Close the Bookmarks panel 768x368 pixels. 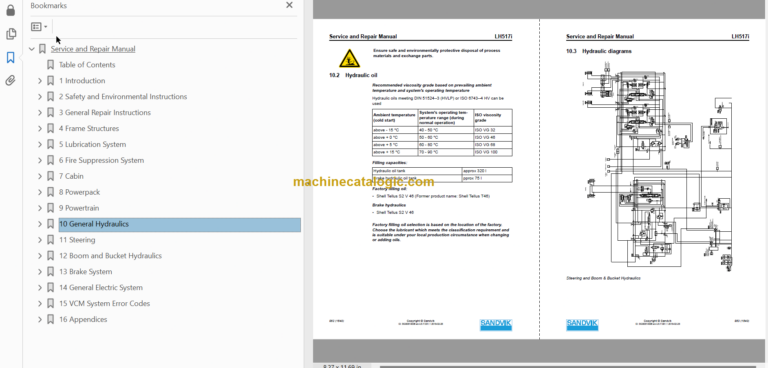coord(289,5)
